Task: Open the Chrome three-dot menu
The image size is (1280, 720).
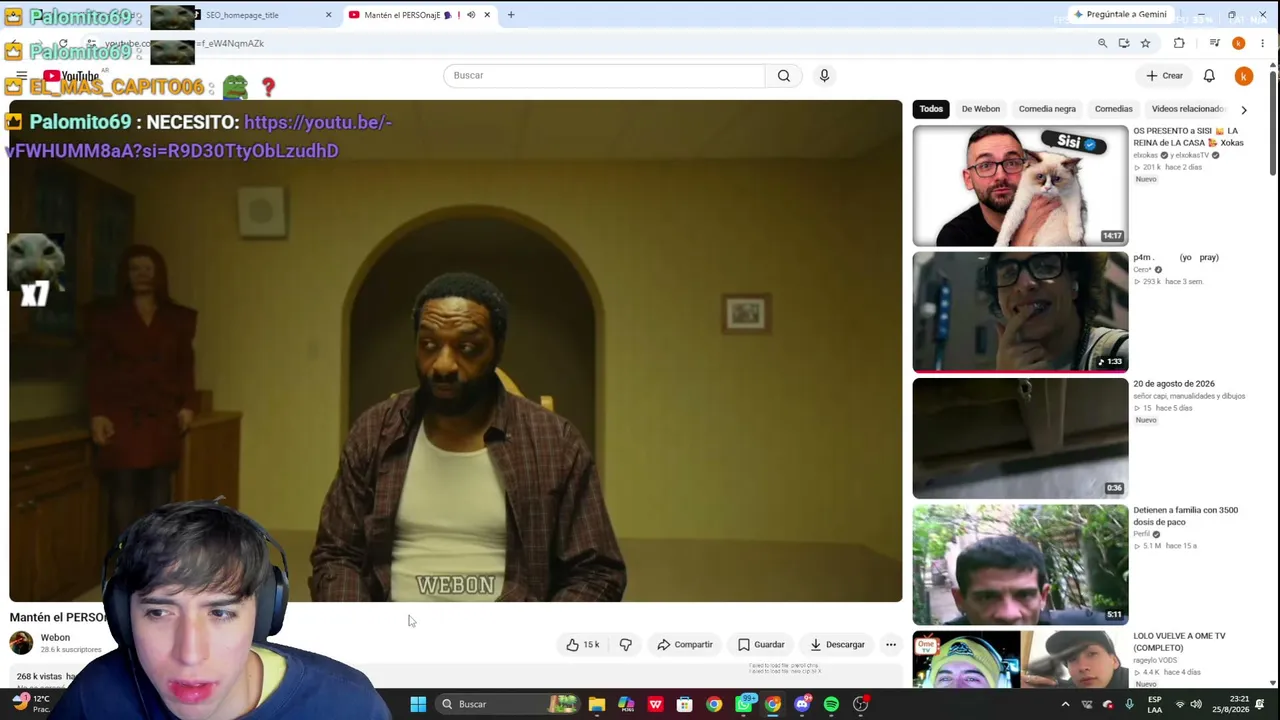Action: click(1263, 44)
